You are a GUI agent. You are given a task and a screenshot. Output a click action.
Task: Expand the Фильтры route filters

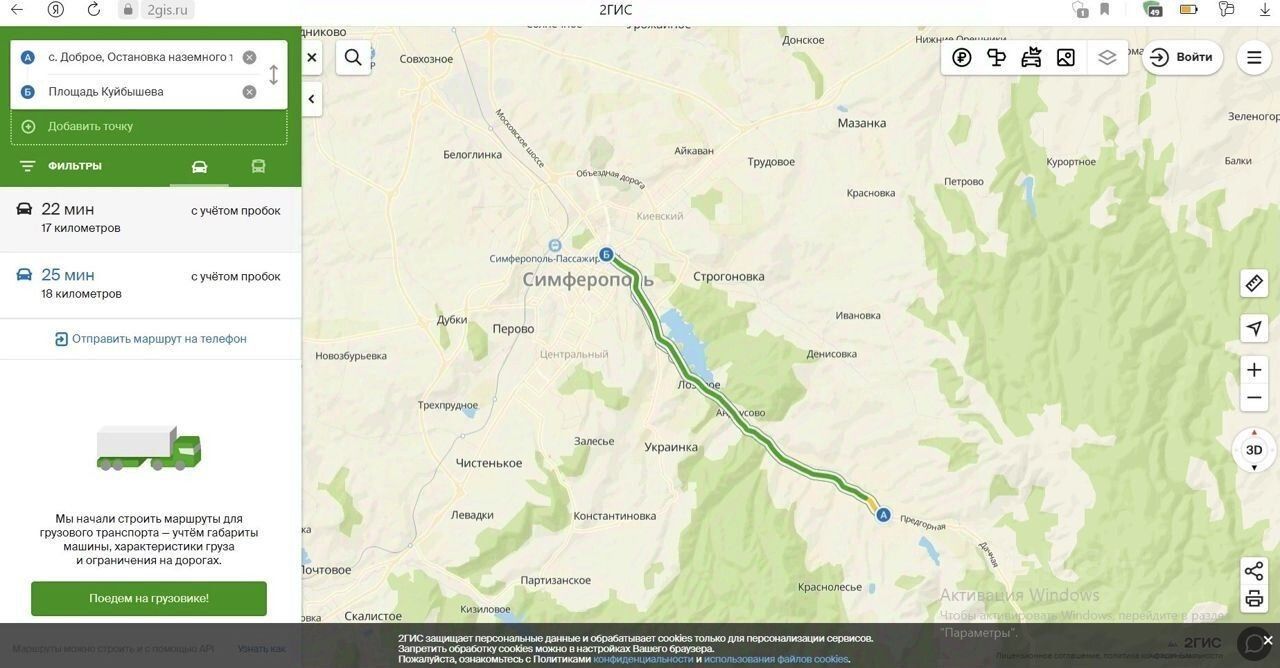pyautogui.click(x=61, y=166)
